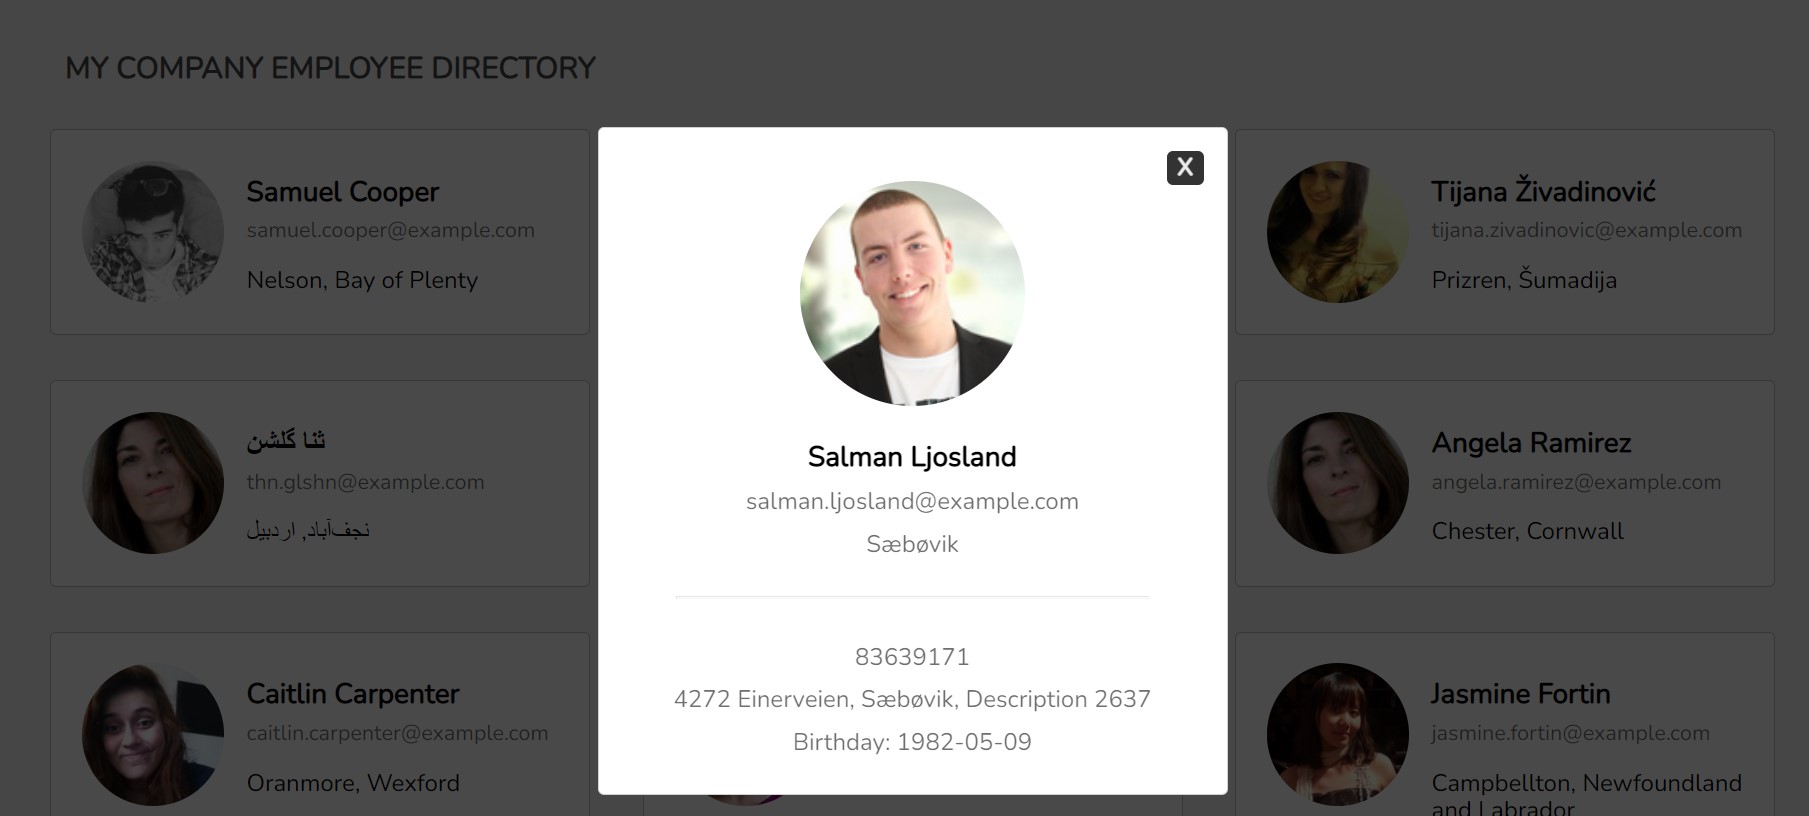Close the employee details modal

[x=1185, y=167]
